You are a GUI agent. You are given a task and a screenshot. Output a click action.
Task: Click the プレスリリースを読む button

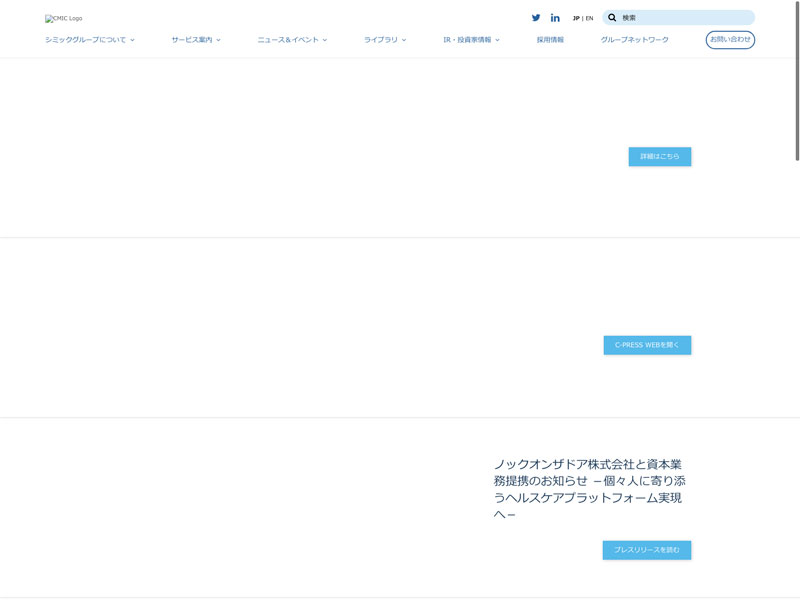click(646, 550)
